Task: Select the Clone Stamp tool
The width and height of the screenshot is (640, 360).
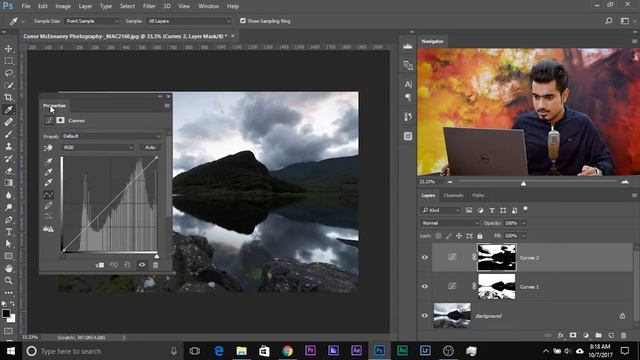Action: [x=9, y=146]
